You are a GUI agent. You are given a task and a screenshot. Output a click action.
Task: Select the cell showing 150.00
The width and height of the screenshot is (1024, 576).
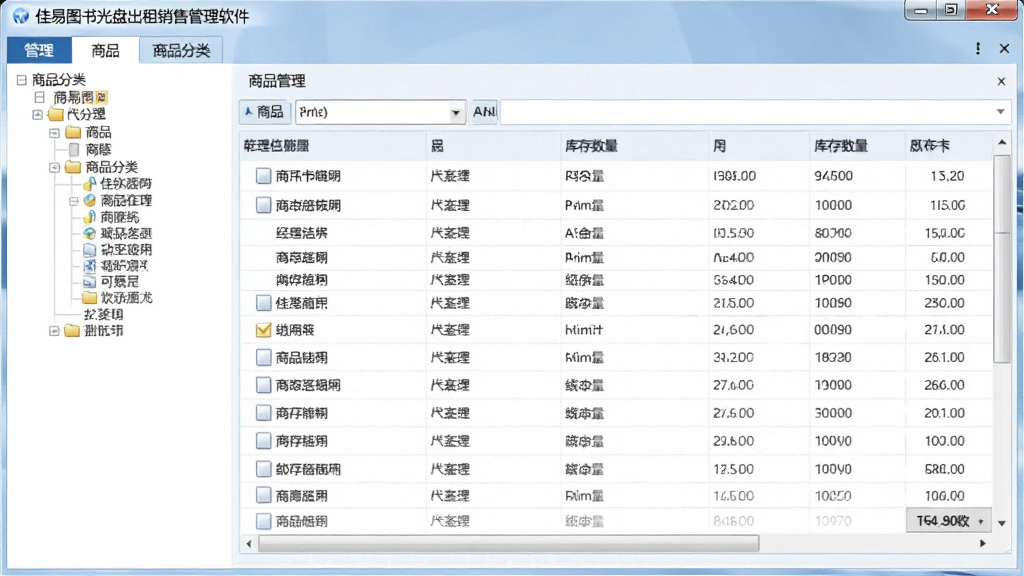click(x=948, y=280)
